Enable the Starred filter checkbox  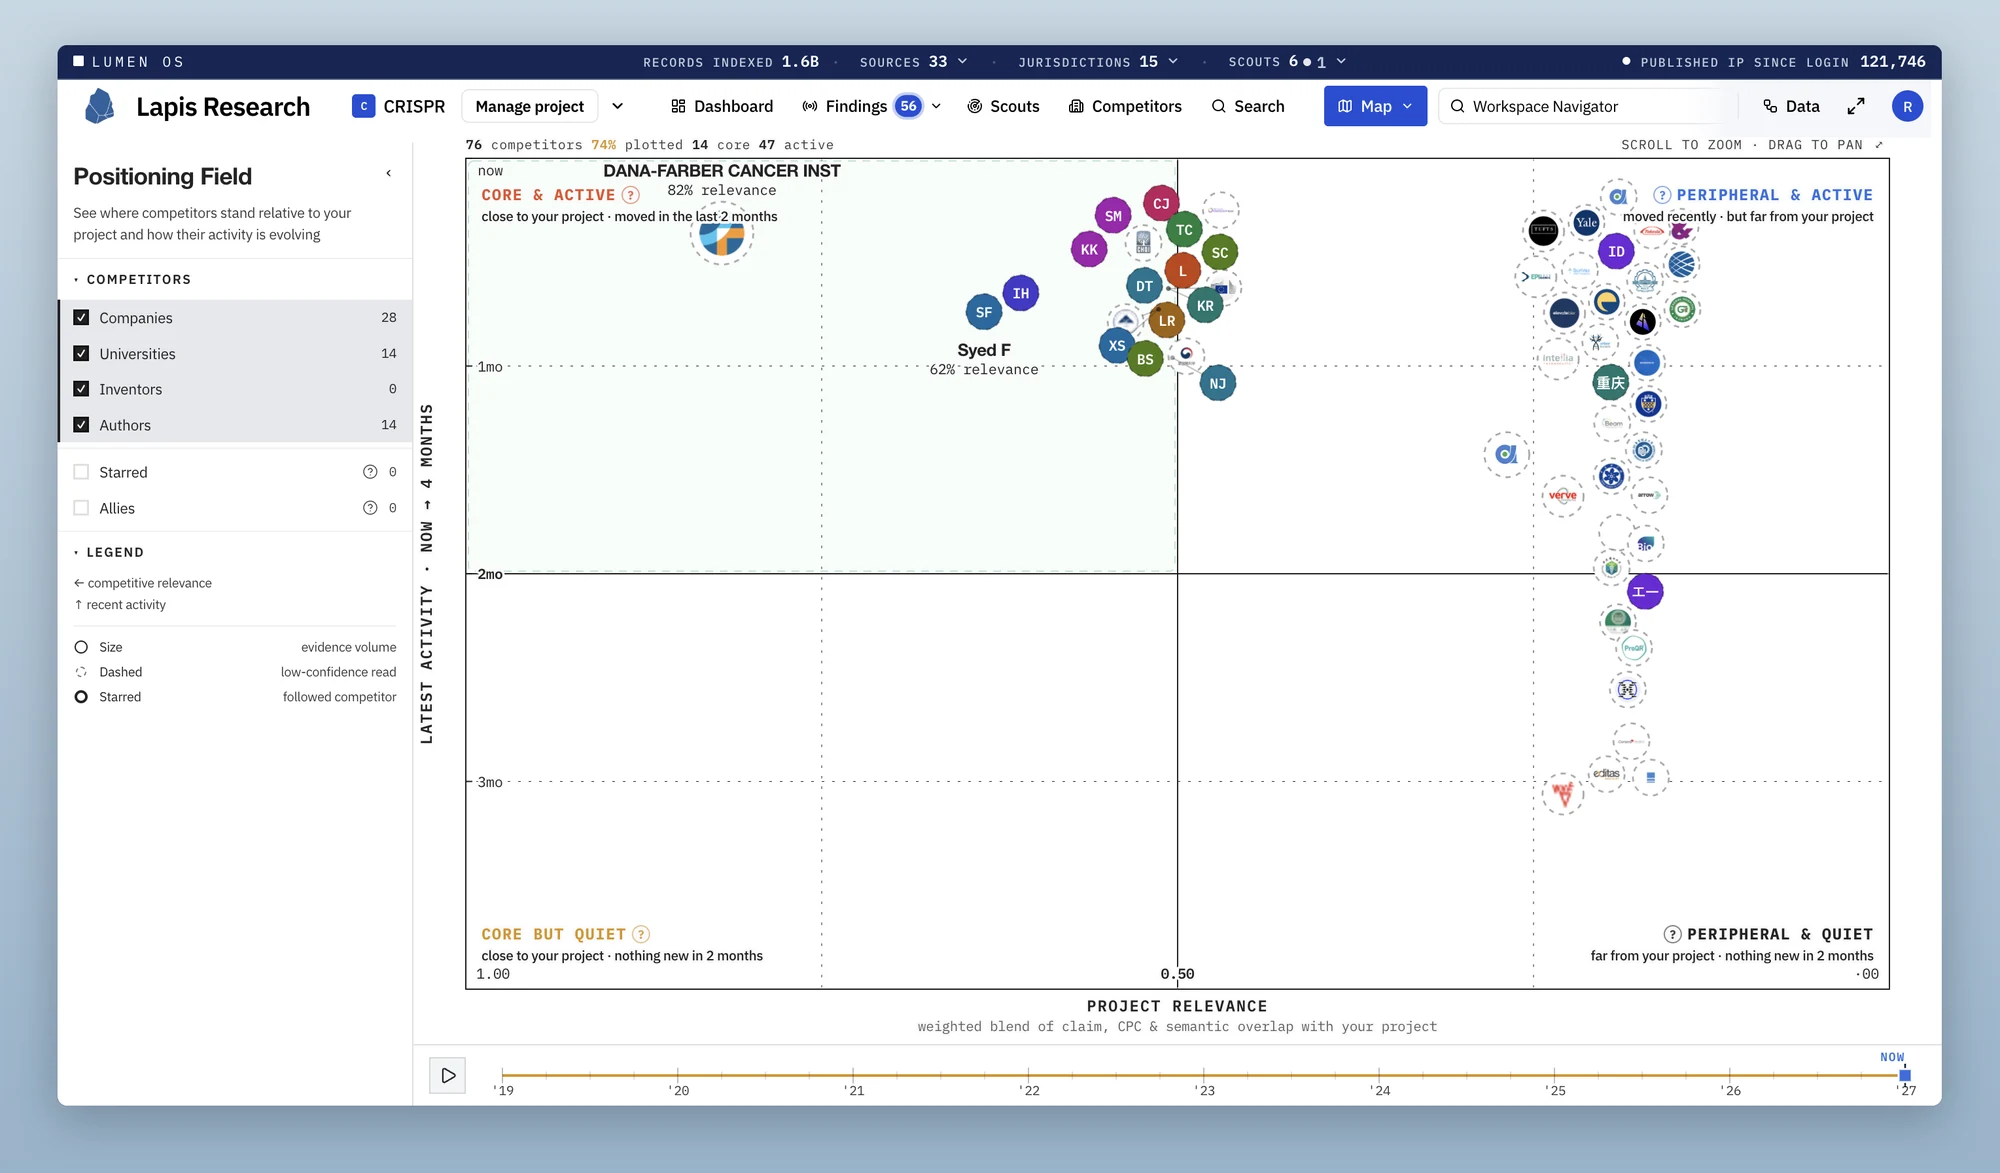point(81,472)
